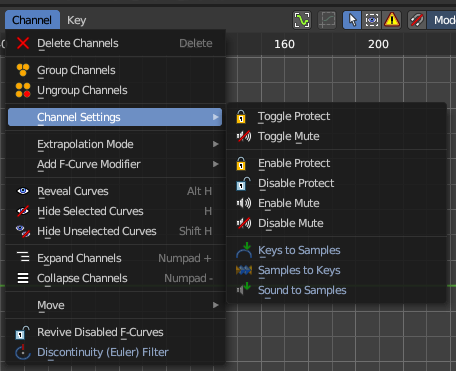Click the eye icon beside Reveal Curves
This screenshot has height=371, width=456.
pos(23,191)
